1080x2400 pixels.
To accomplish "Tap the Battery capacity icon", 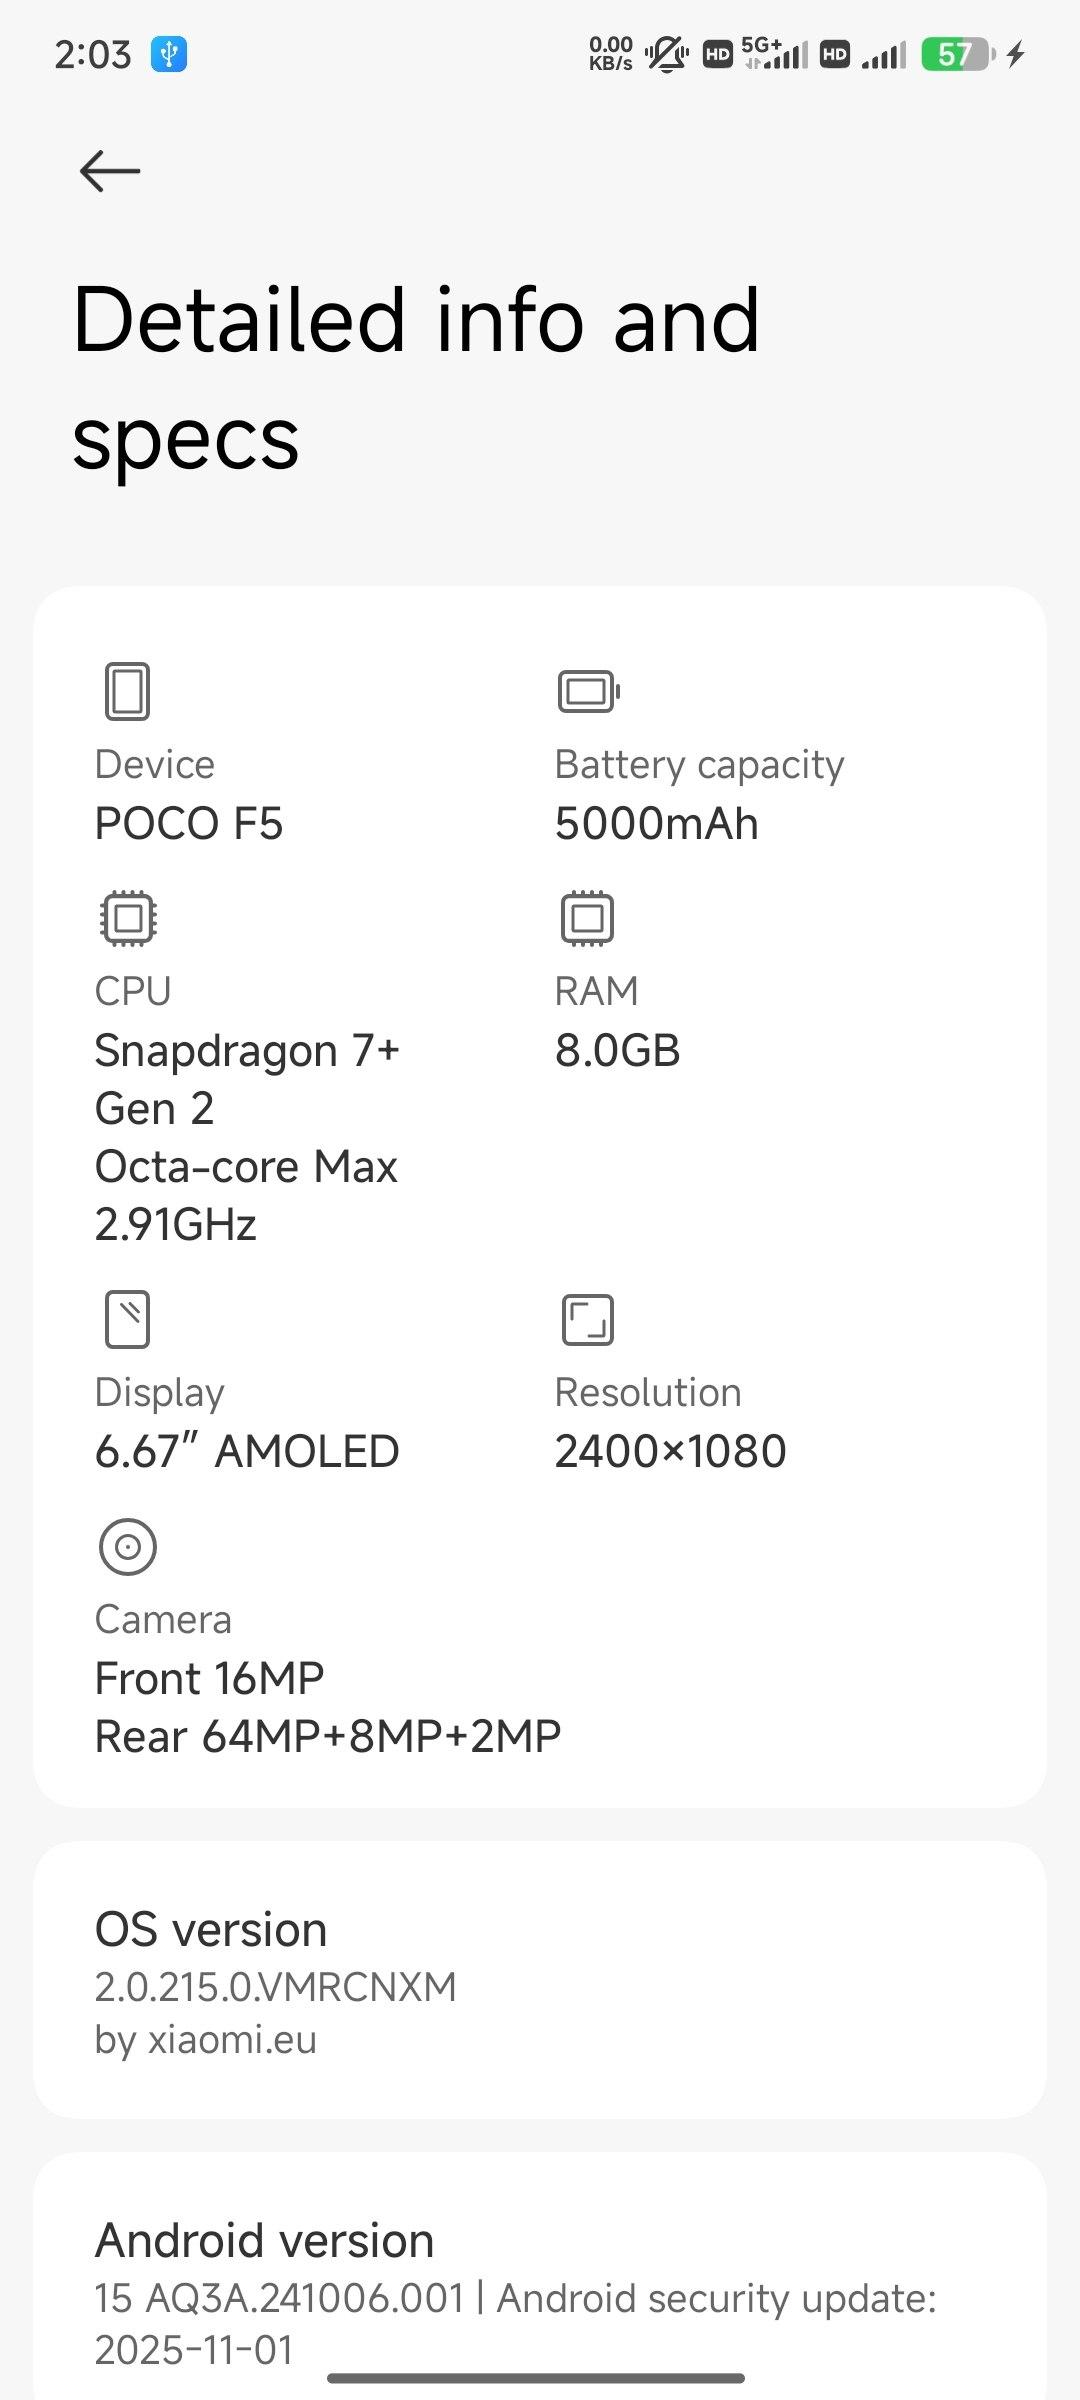I will click(x=588, y=691).
